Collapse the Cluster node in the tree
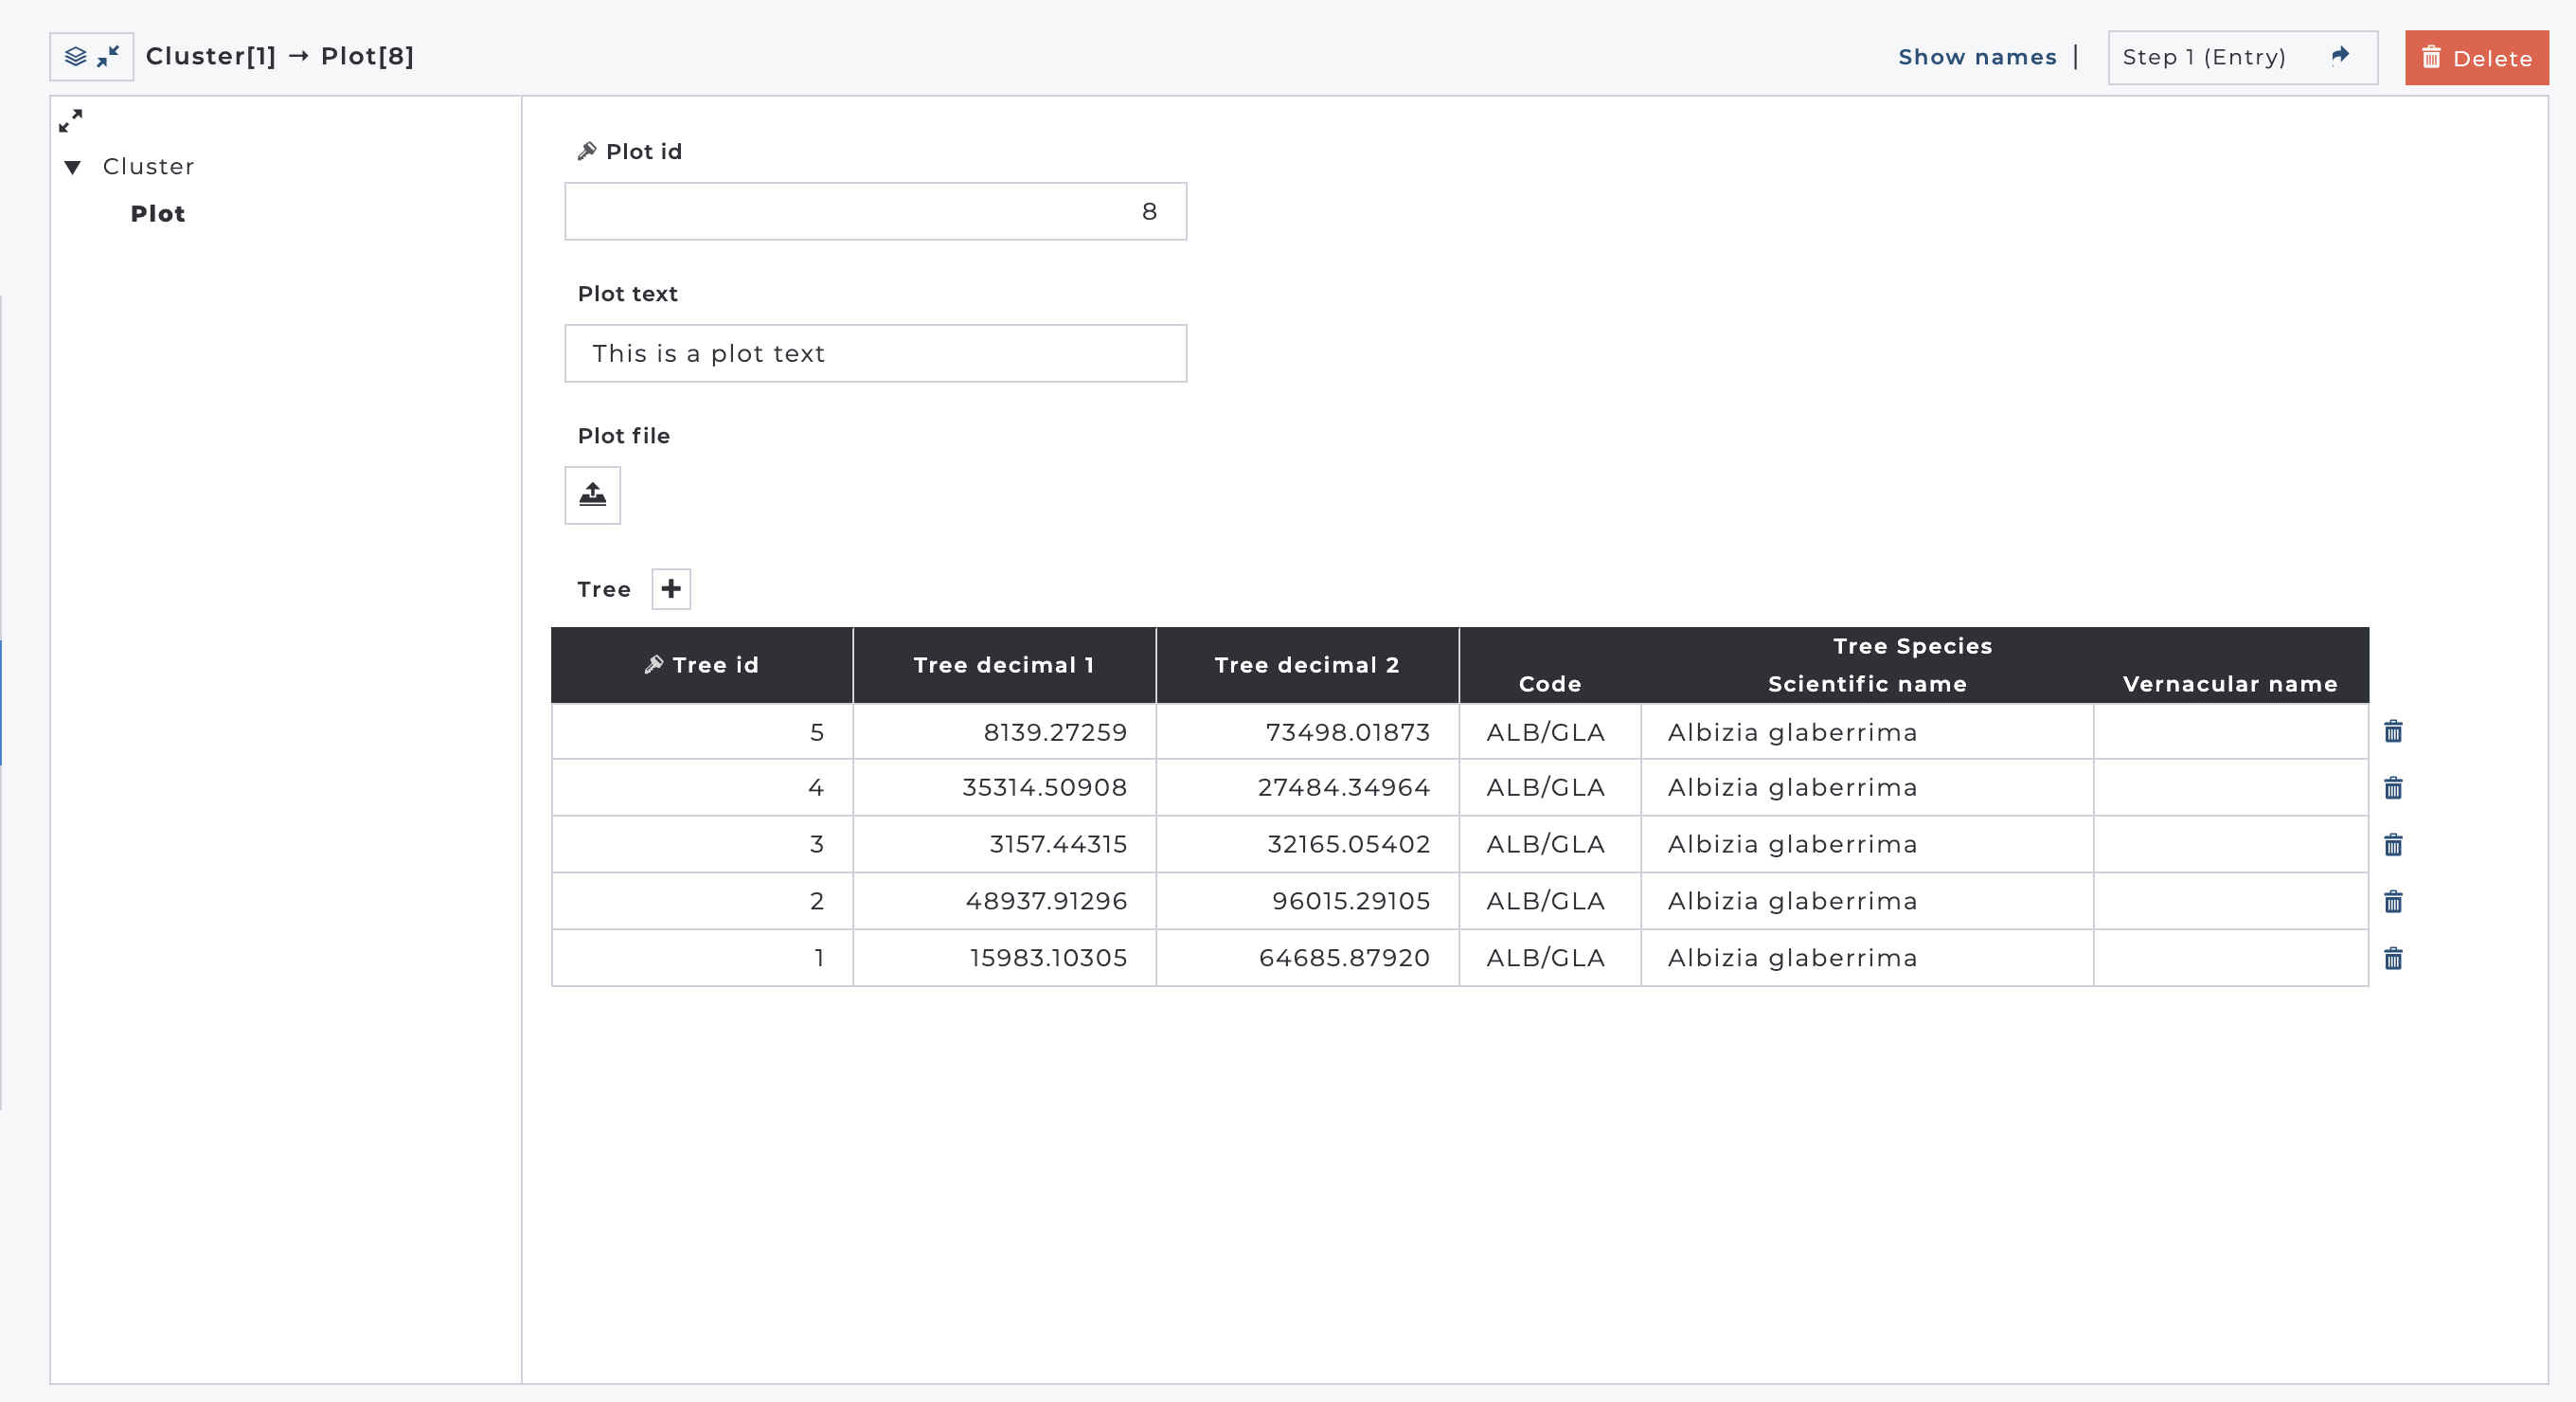Viewport: 2576px width, 1402px height. (72, 166)
